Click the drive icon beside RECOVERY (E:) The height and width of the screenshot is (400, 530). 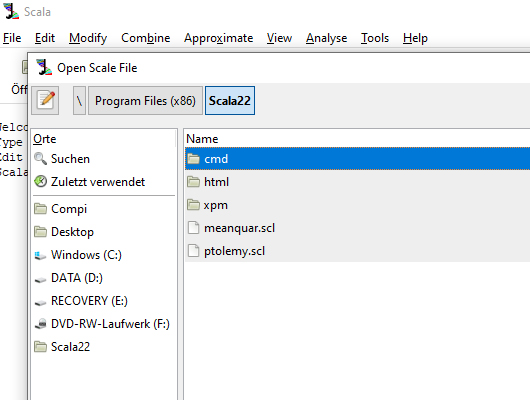(x=41, y=303)
